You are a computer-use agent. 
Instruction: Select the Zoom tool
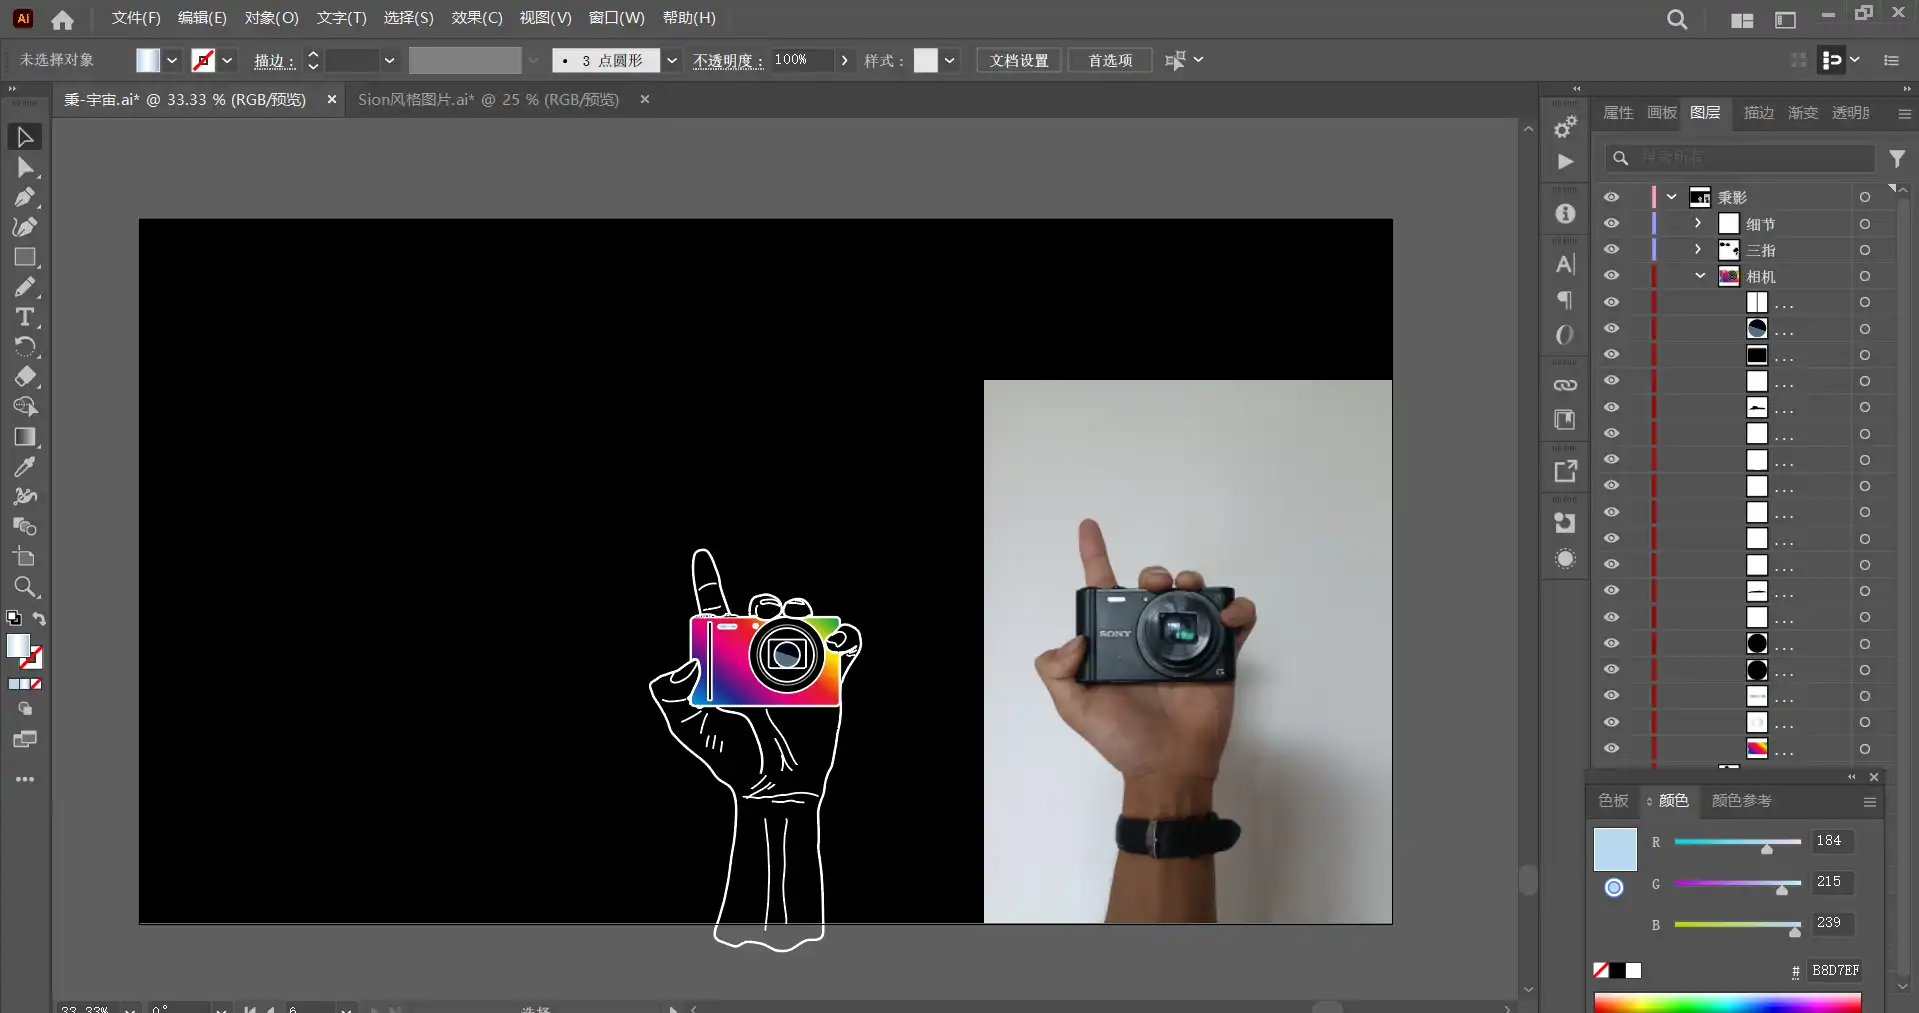25,587
